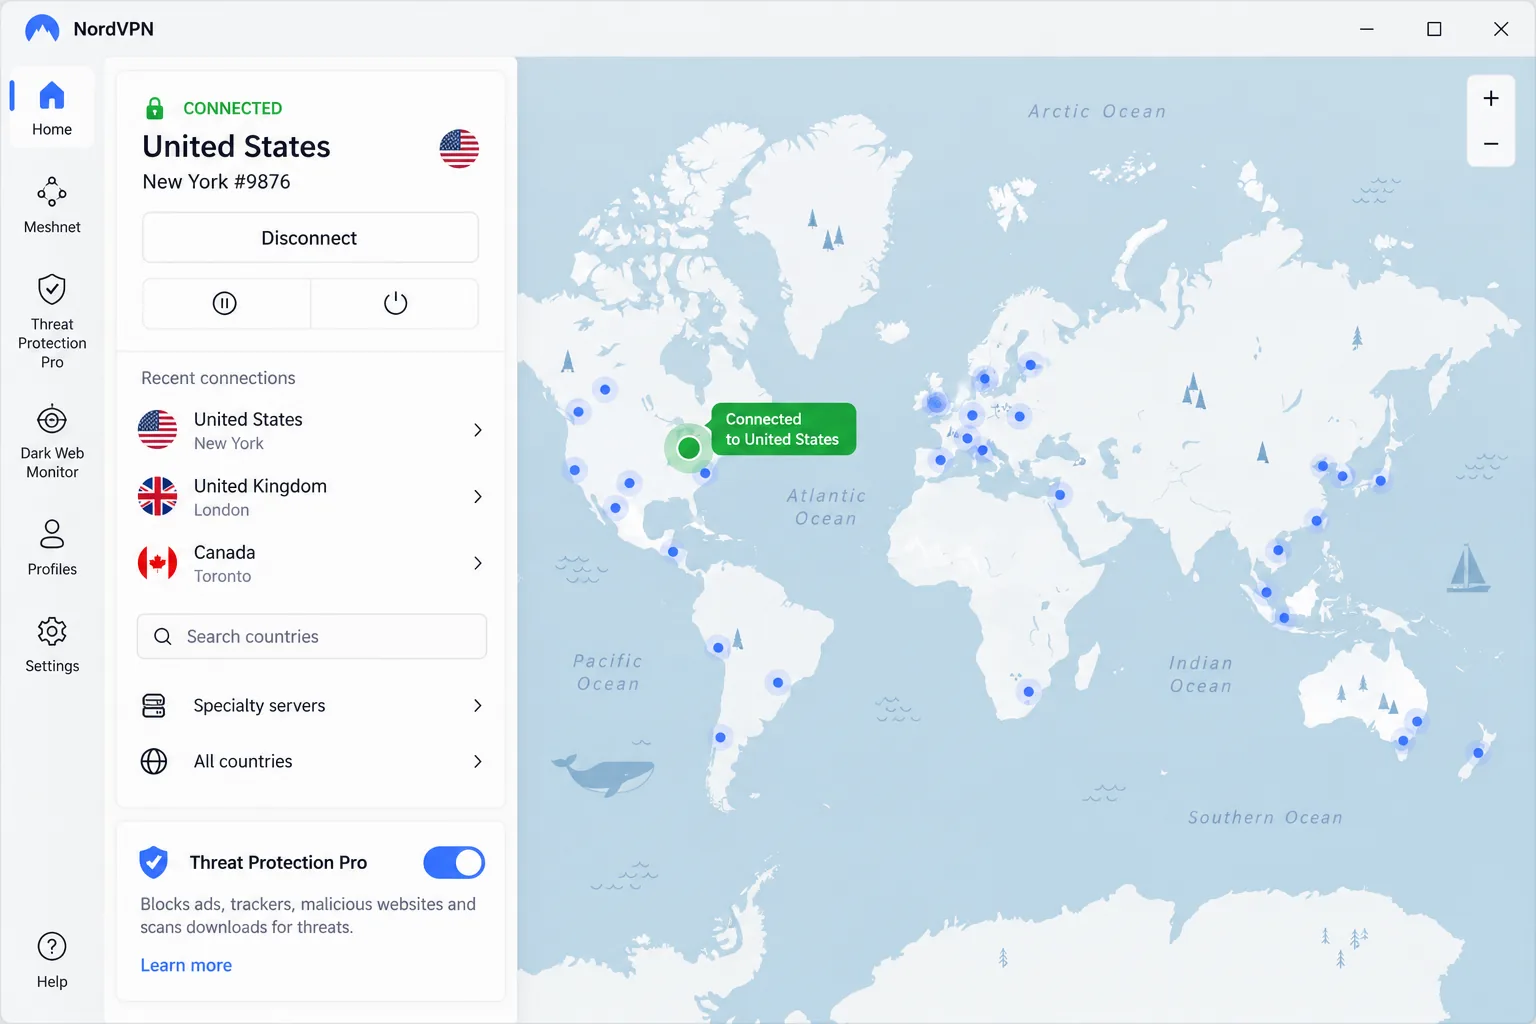The width and height of the screenshot is (1536, 1024).
Task: Click the Connected to United States map label
Action: 783,429
